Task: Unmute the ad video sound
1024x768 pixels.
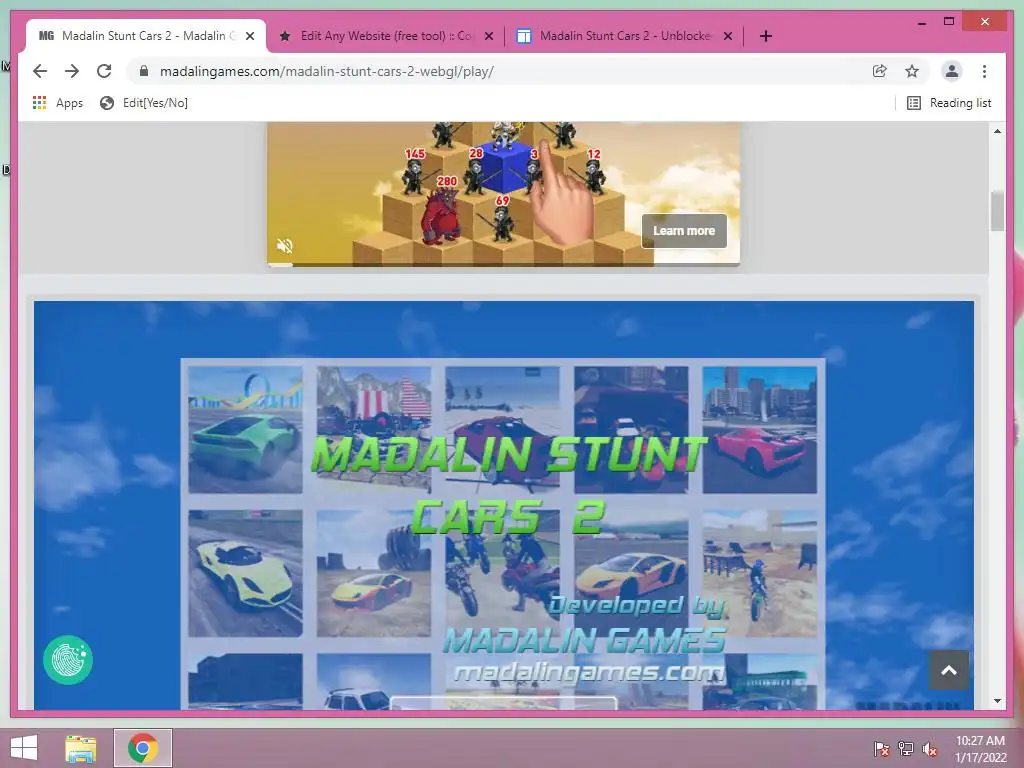Action: click(285, 246)
